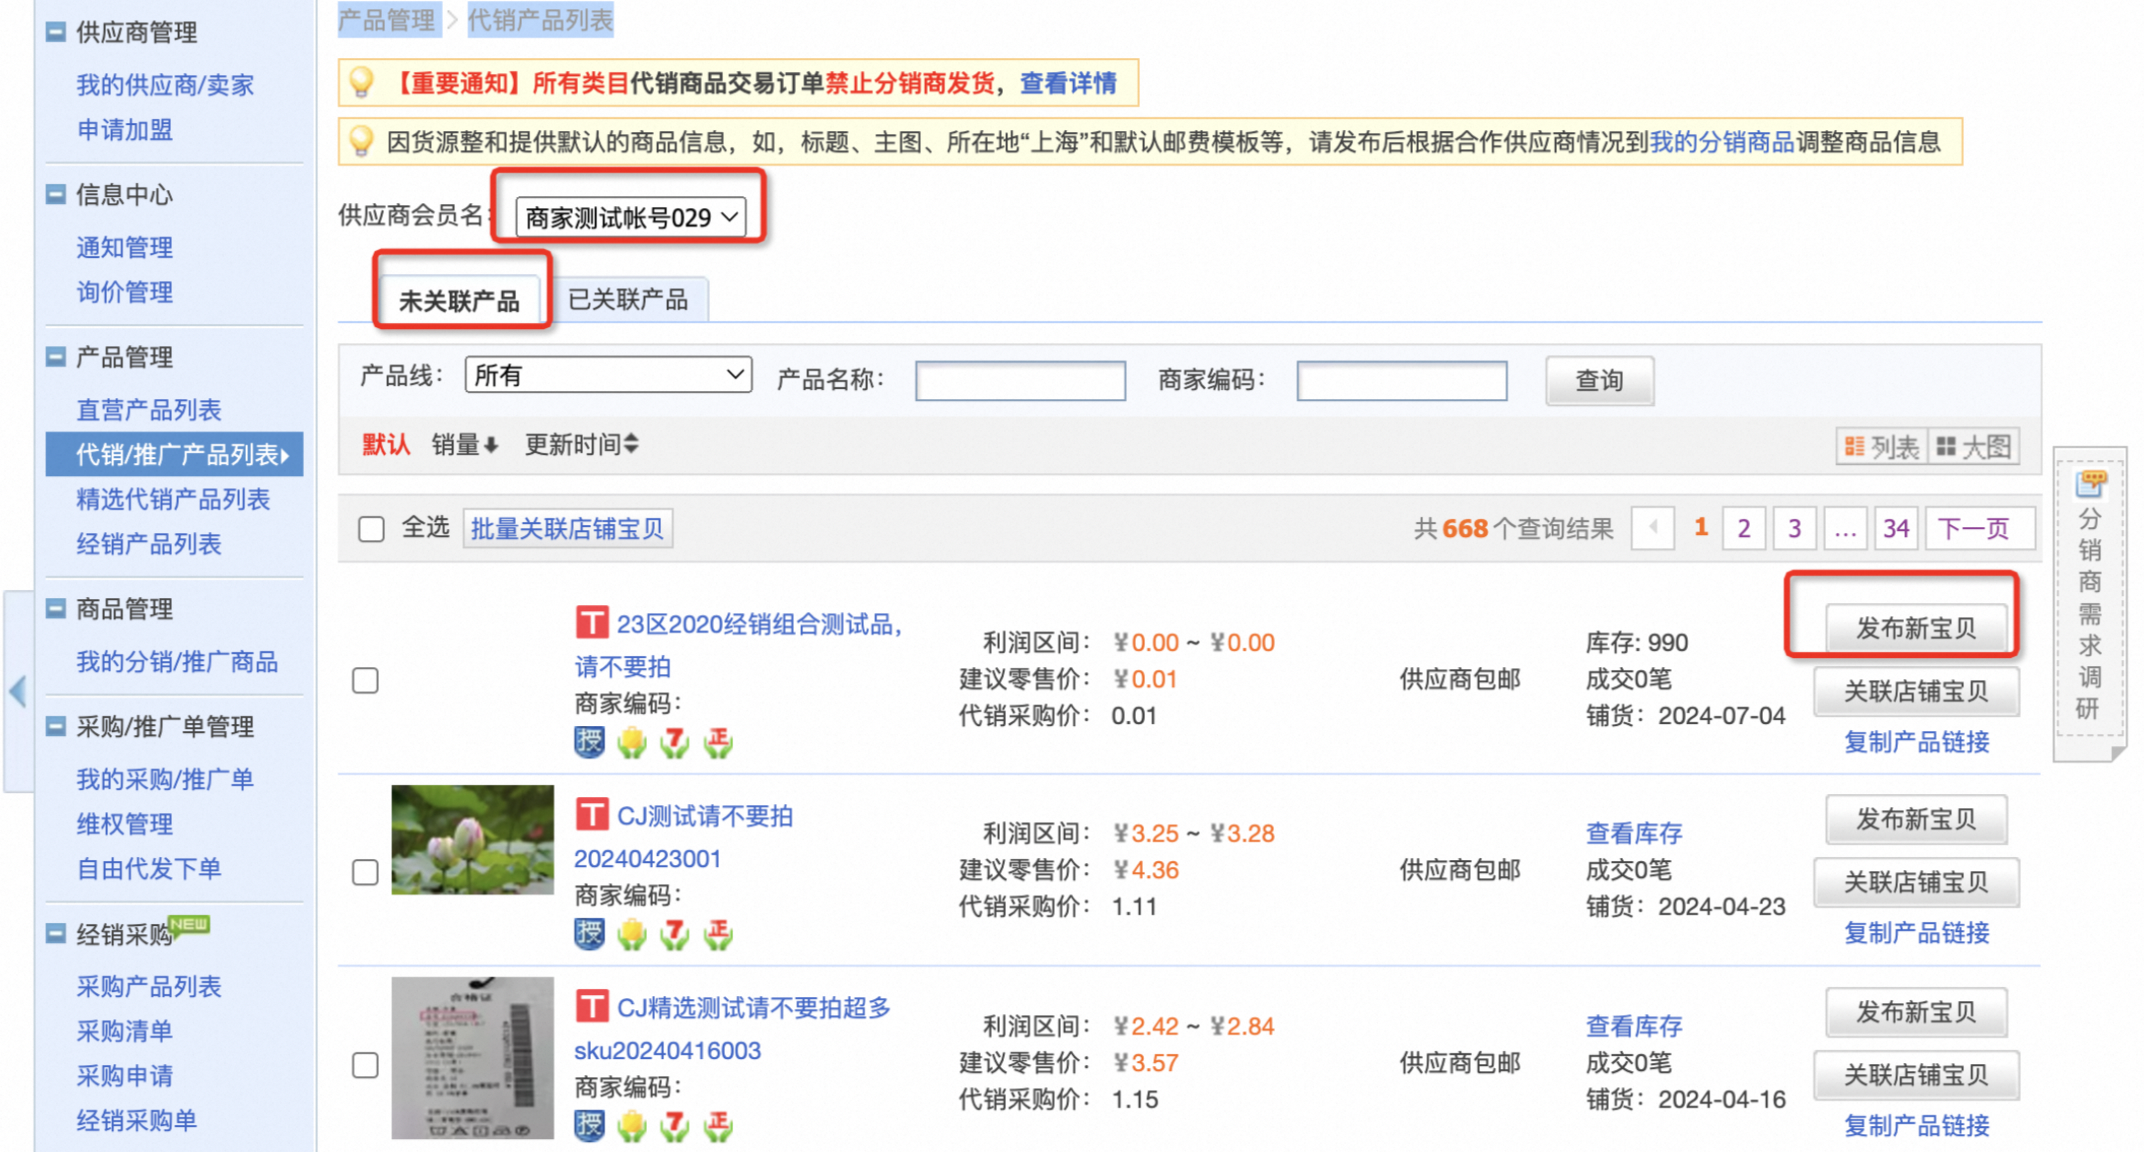Click 批量关联店铺宝贝 button
The height and width of the screenshot is (1152, 2144).
567,528
